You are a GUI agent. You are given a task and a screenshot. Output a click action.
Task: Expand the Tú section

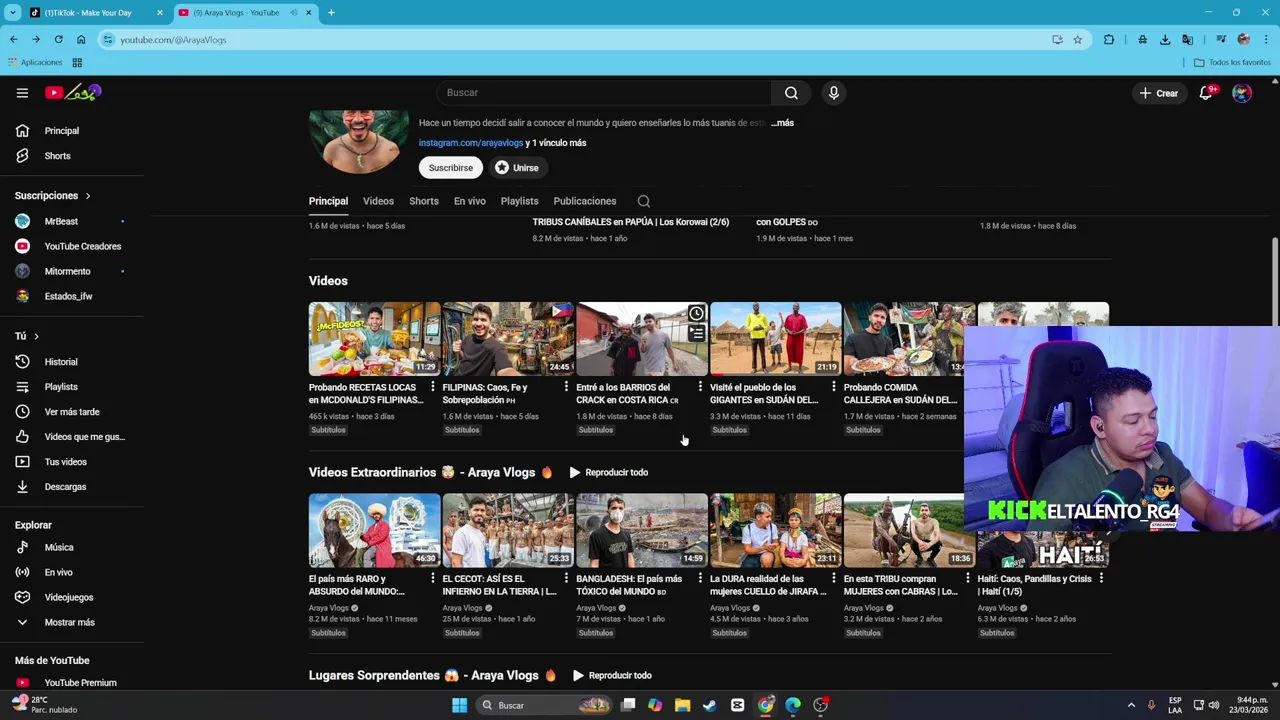(27, 336)
